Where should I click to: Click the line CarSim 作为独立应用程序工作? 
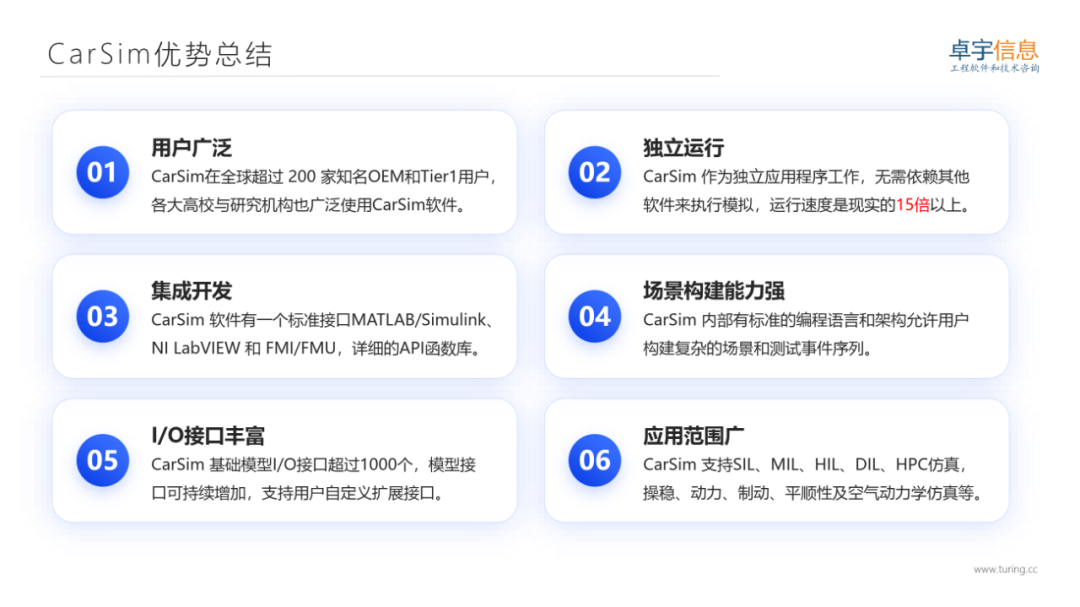coord(806,177)
